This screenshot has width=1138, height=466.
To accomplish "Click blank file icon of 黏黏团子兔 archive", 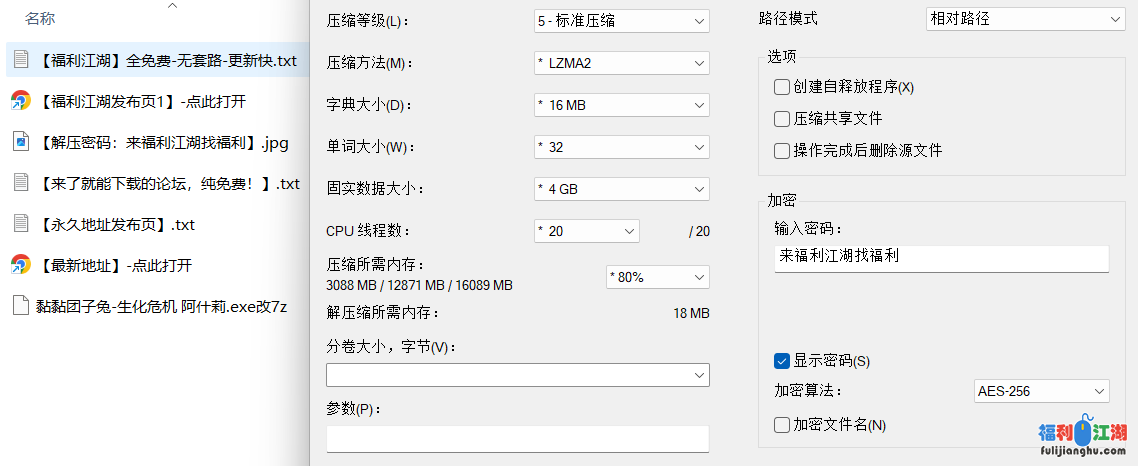I will [x=20, y=306].
